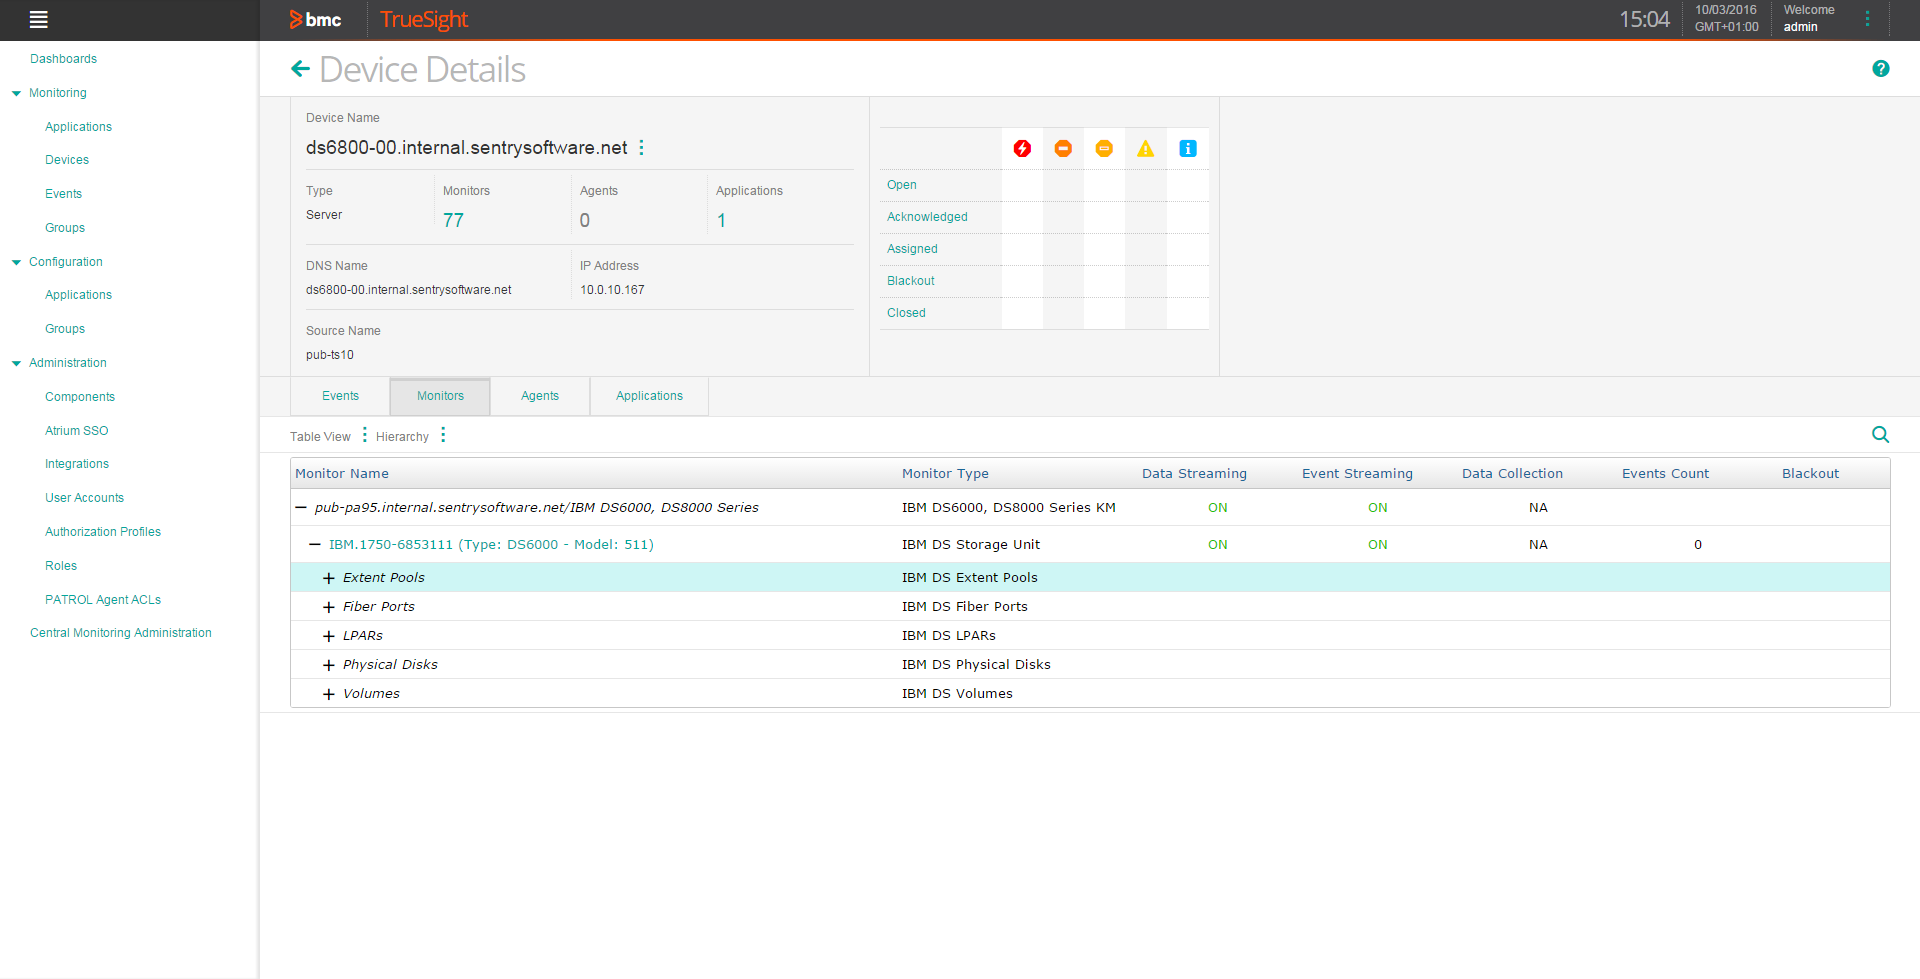Open the Applications tab
The width and height of the screenshot is (1920, 979).
(x=649, y=396)
